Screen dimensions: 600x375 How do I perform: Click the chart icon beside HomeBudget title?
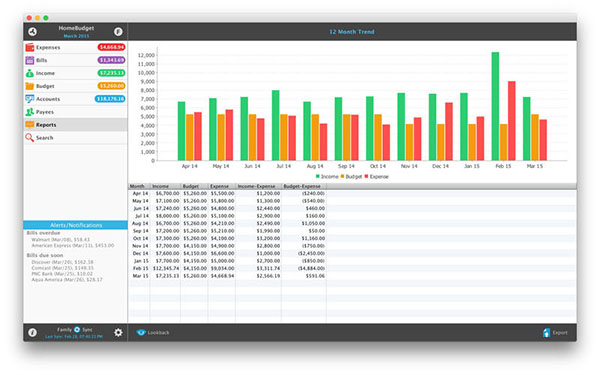pyautogui.click(x=33, y=32)
